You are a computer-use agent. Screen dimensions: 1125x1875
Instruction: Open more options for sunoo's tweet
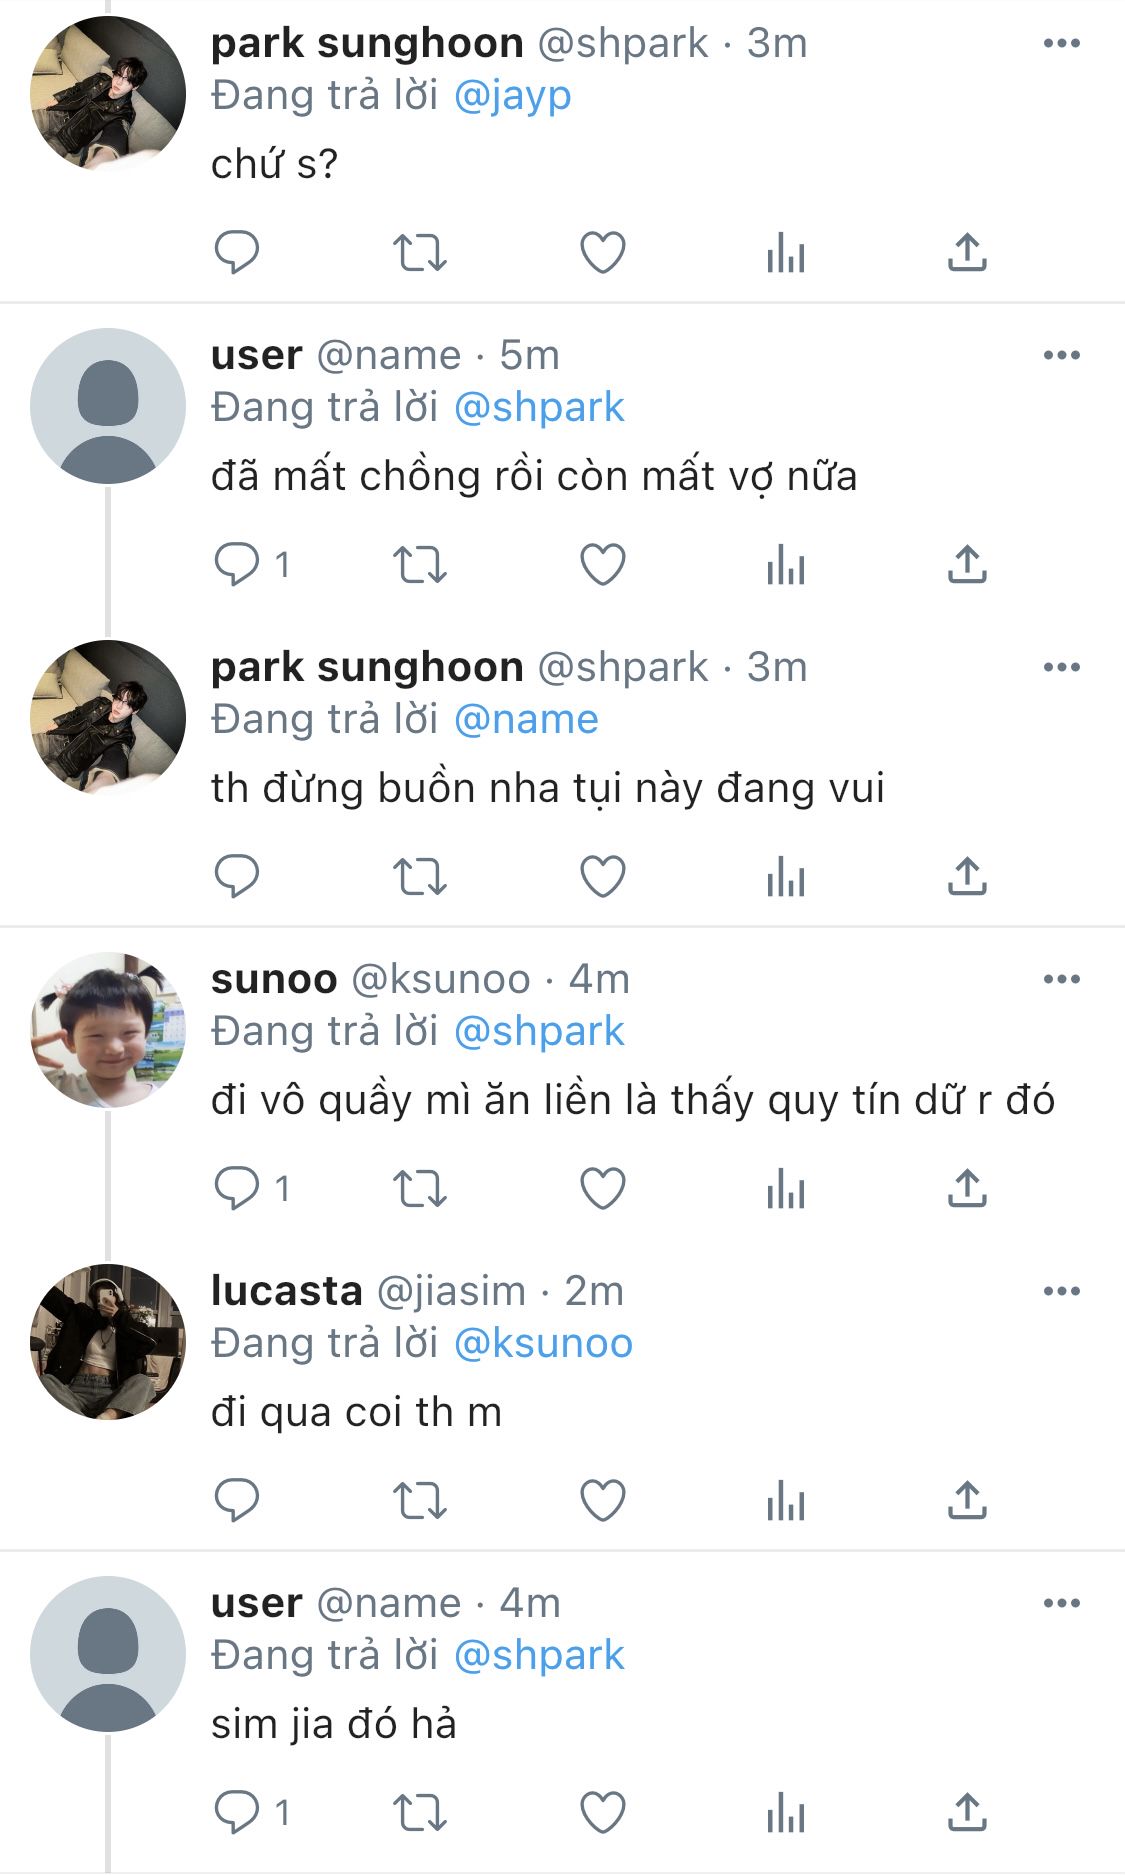[1061, 979]
